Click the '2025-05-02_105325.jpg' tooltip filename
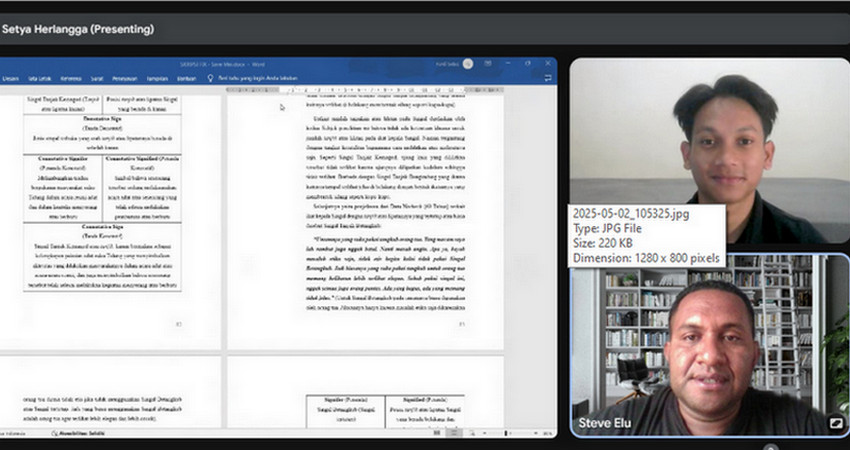 tap(631, 214)
